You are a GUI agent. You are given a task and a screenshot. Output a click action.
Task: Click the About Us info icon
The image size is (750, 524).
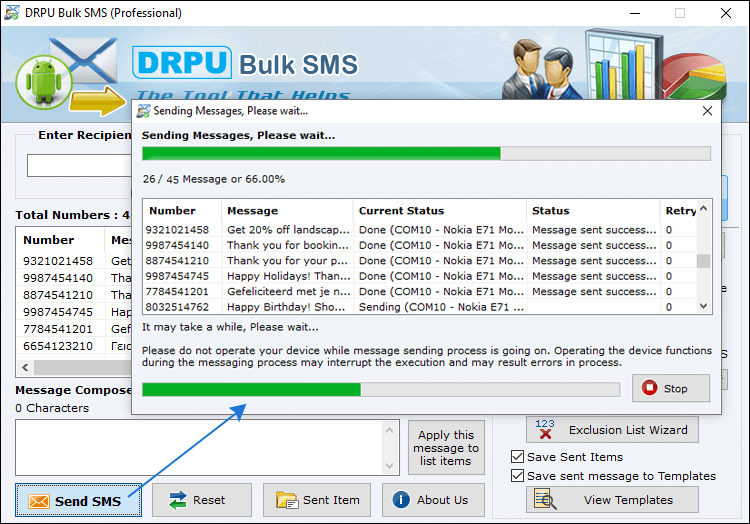pyautogui.click(x=401, y=500)
